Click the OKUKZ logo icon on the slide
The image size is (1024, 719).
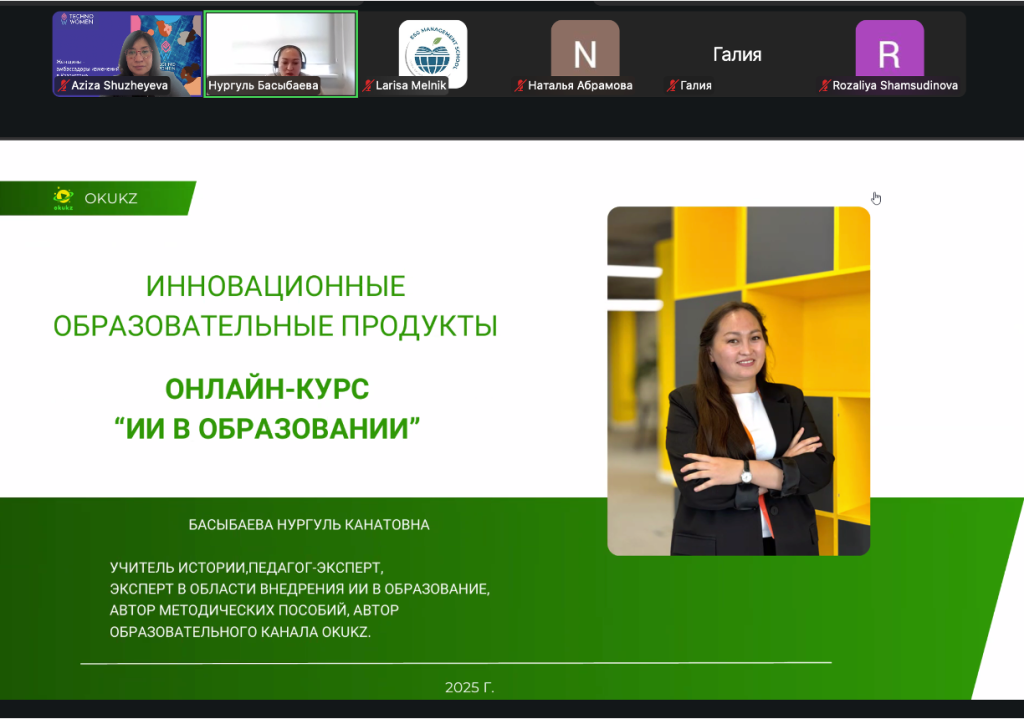pos(64,198)
